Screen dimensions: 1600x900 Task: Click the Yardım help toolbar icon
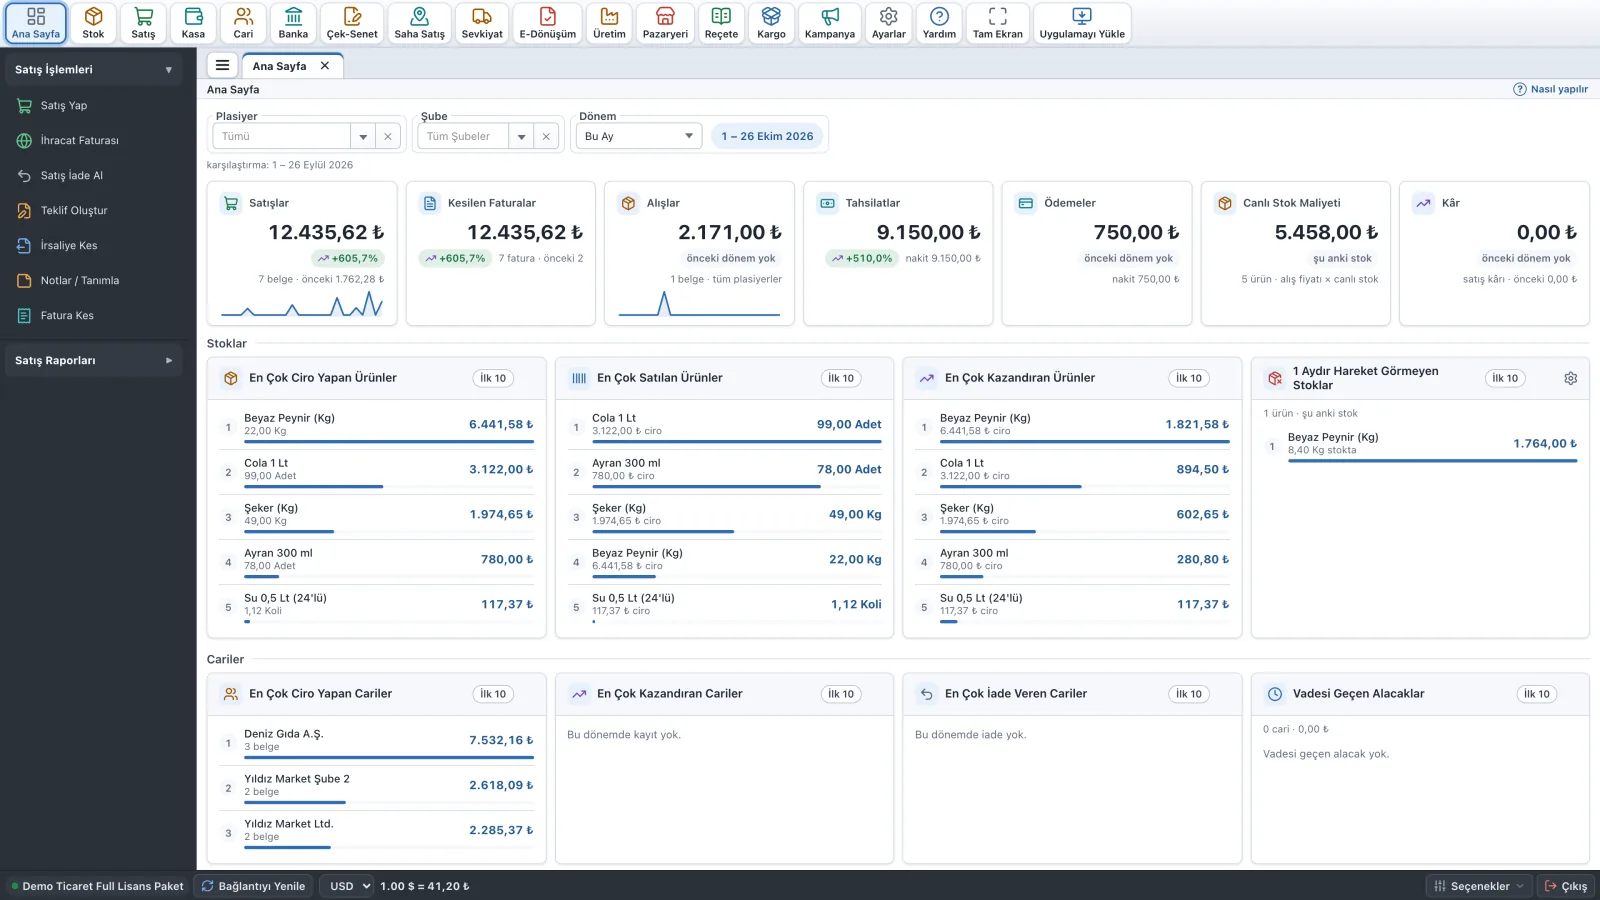[939, 23]
